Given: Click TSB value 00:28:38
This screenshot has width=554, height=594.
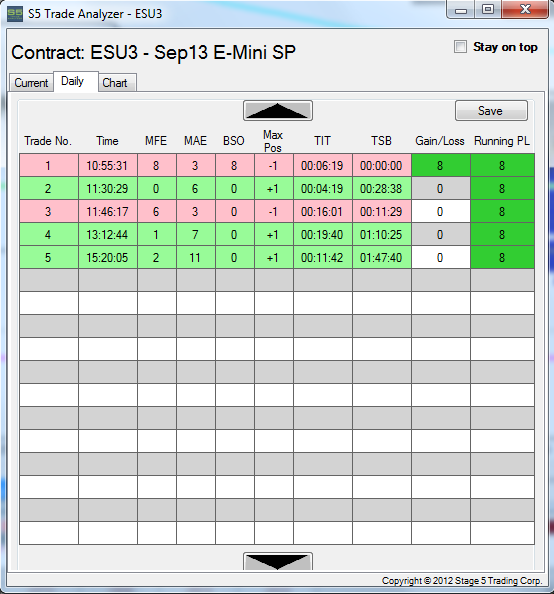Looking at the screenshot, I should [382, 188].
